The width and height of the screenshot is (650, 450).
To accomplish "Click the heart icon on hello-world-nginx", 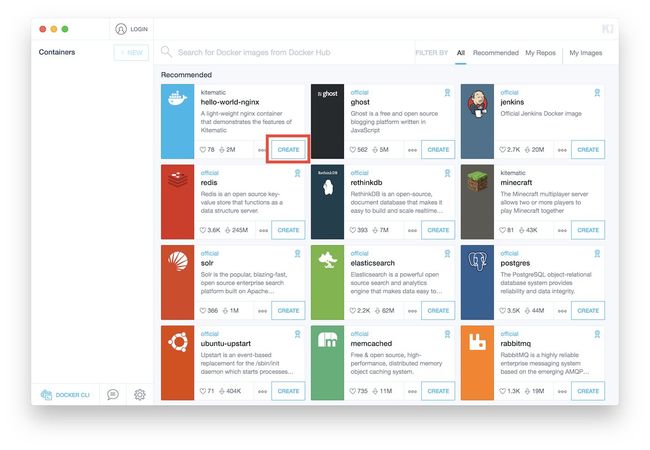I will [x=201, y=149].
